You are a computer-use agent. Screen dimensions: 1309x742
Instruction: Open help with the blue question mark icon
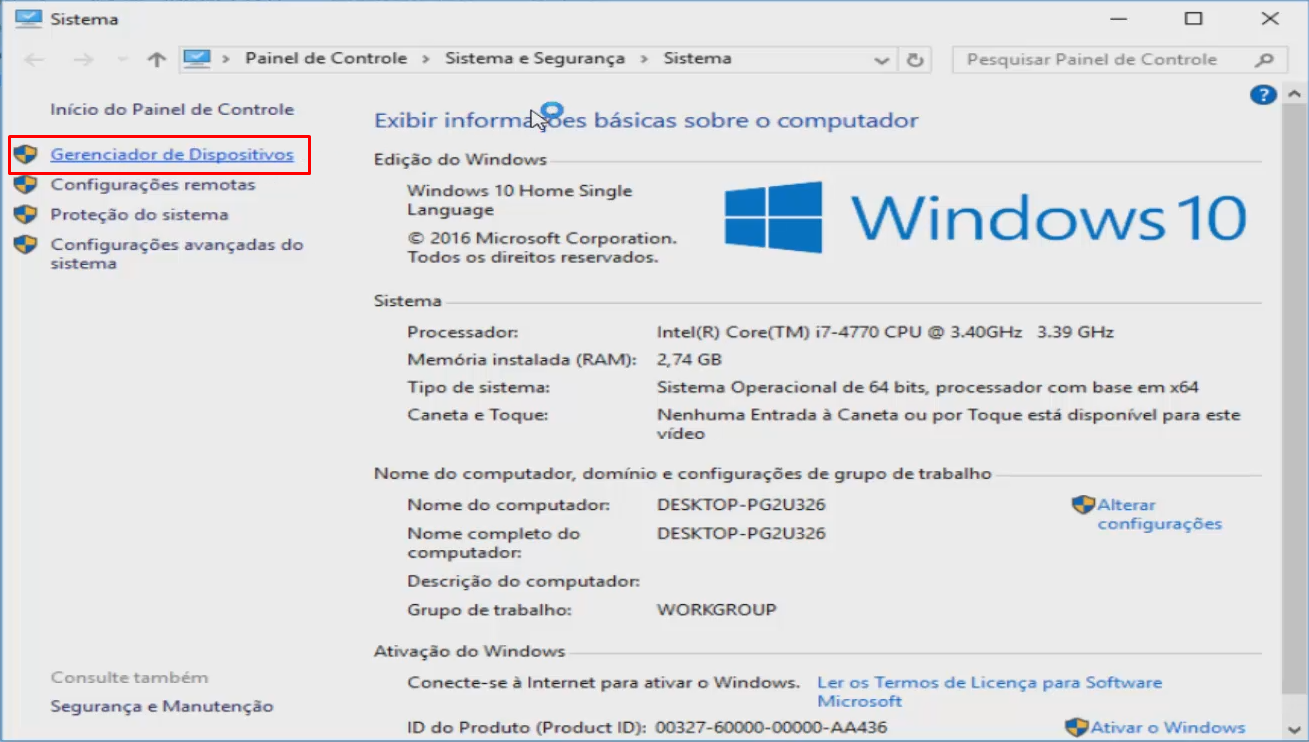pos(1263,95)
